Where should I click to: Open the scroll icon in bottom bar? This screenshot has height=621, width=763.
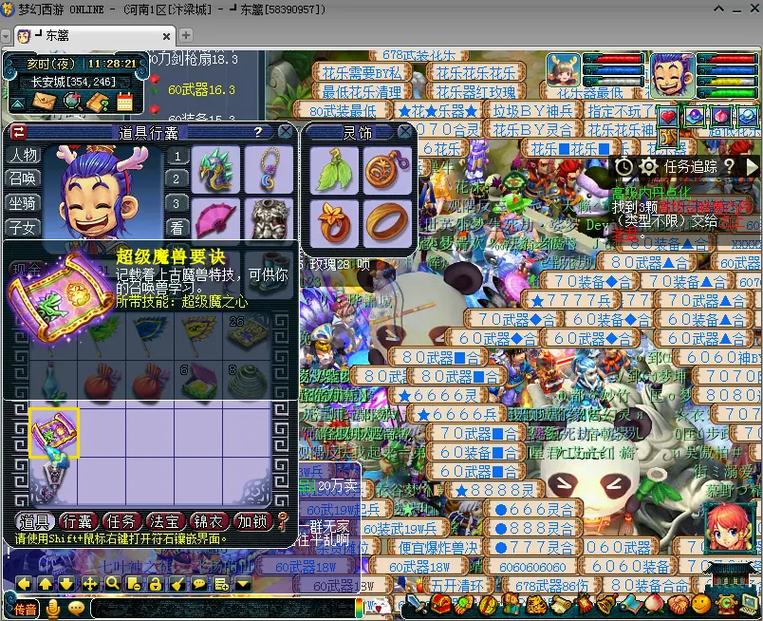coord(561,605)
